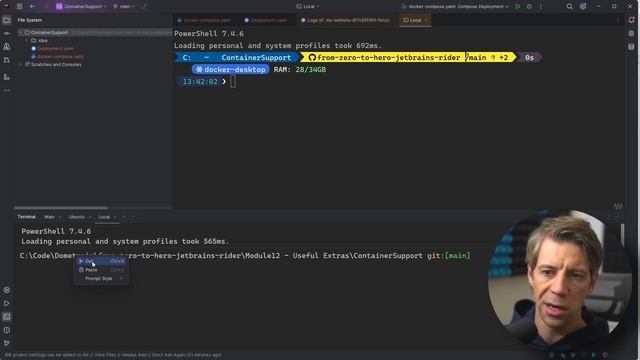Navigate back with the left arrow
This screenshot has width=640, height=360.
pos(33,7)
